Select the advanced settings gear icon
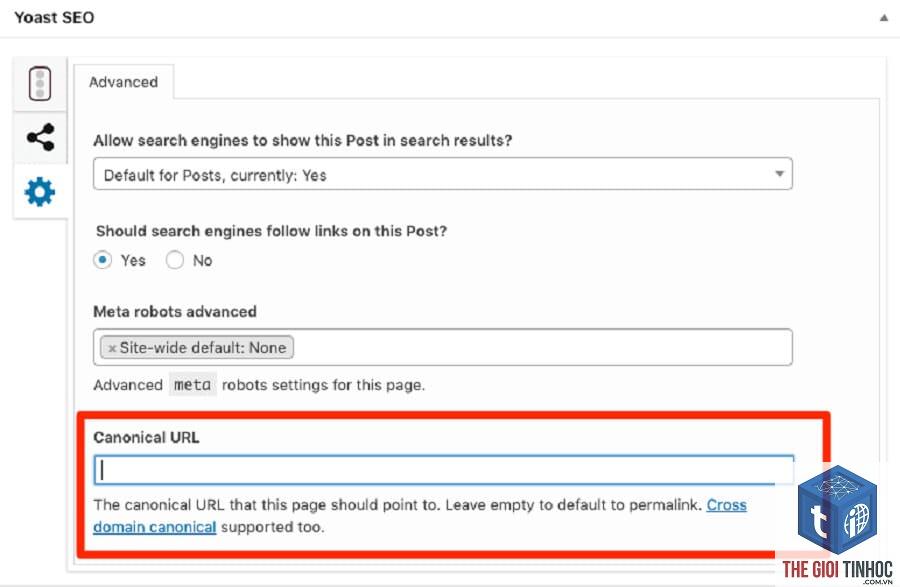 point(40,192)
